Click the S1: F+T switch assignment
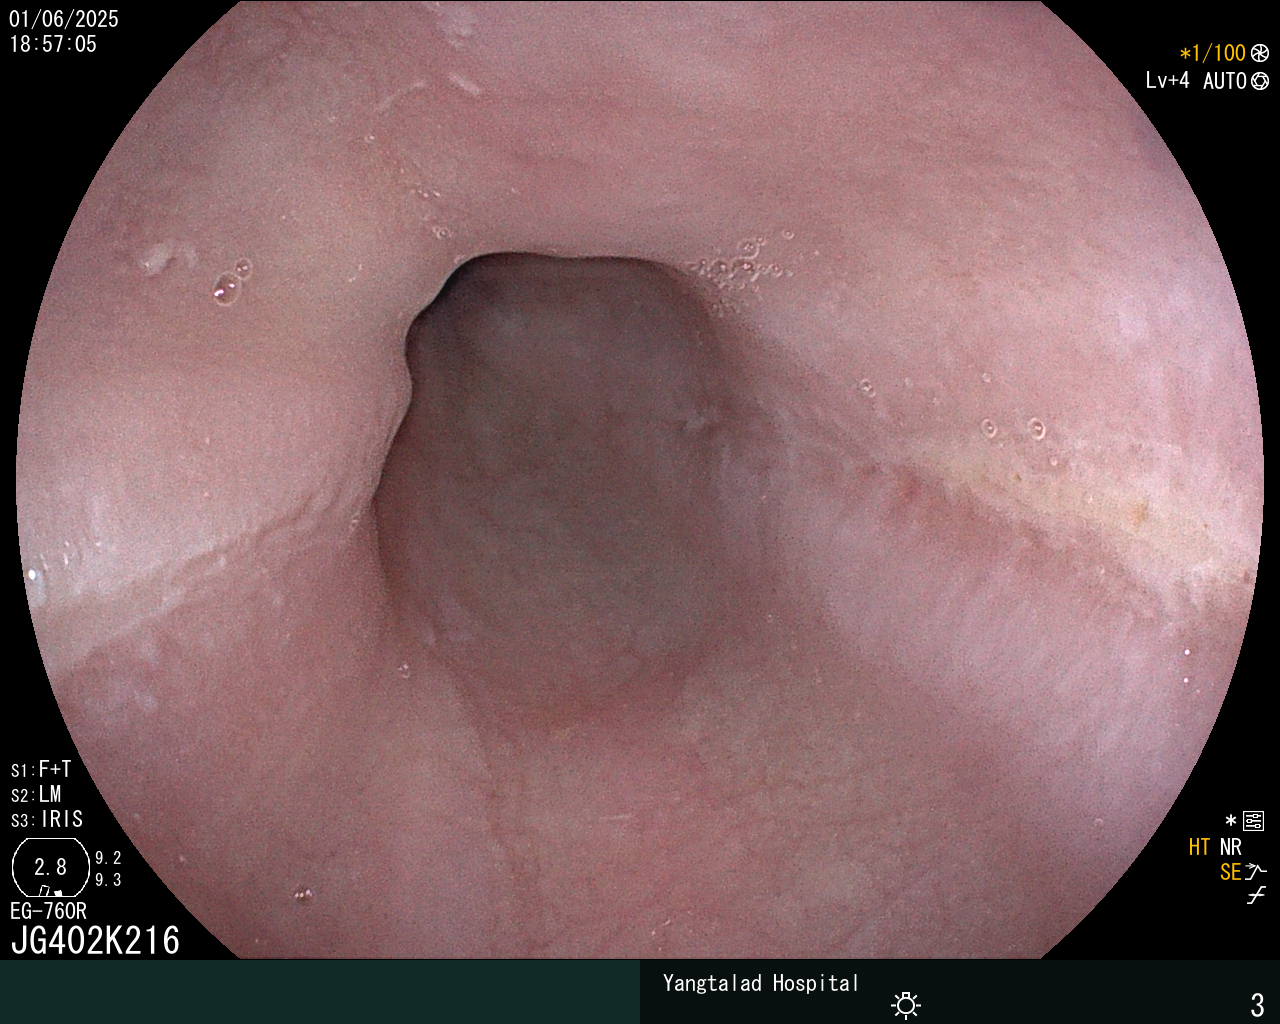The width and height of the screenshot is (1280, 1024). point(41,770)
